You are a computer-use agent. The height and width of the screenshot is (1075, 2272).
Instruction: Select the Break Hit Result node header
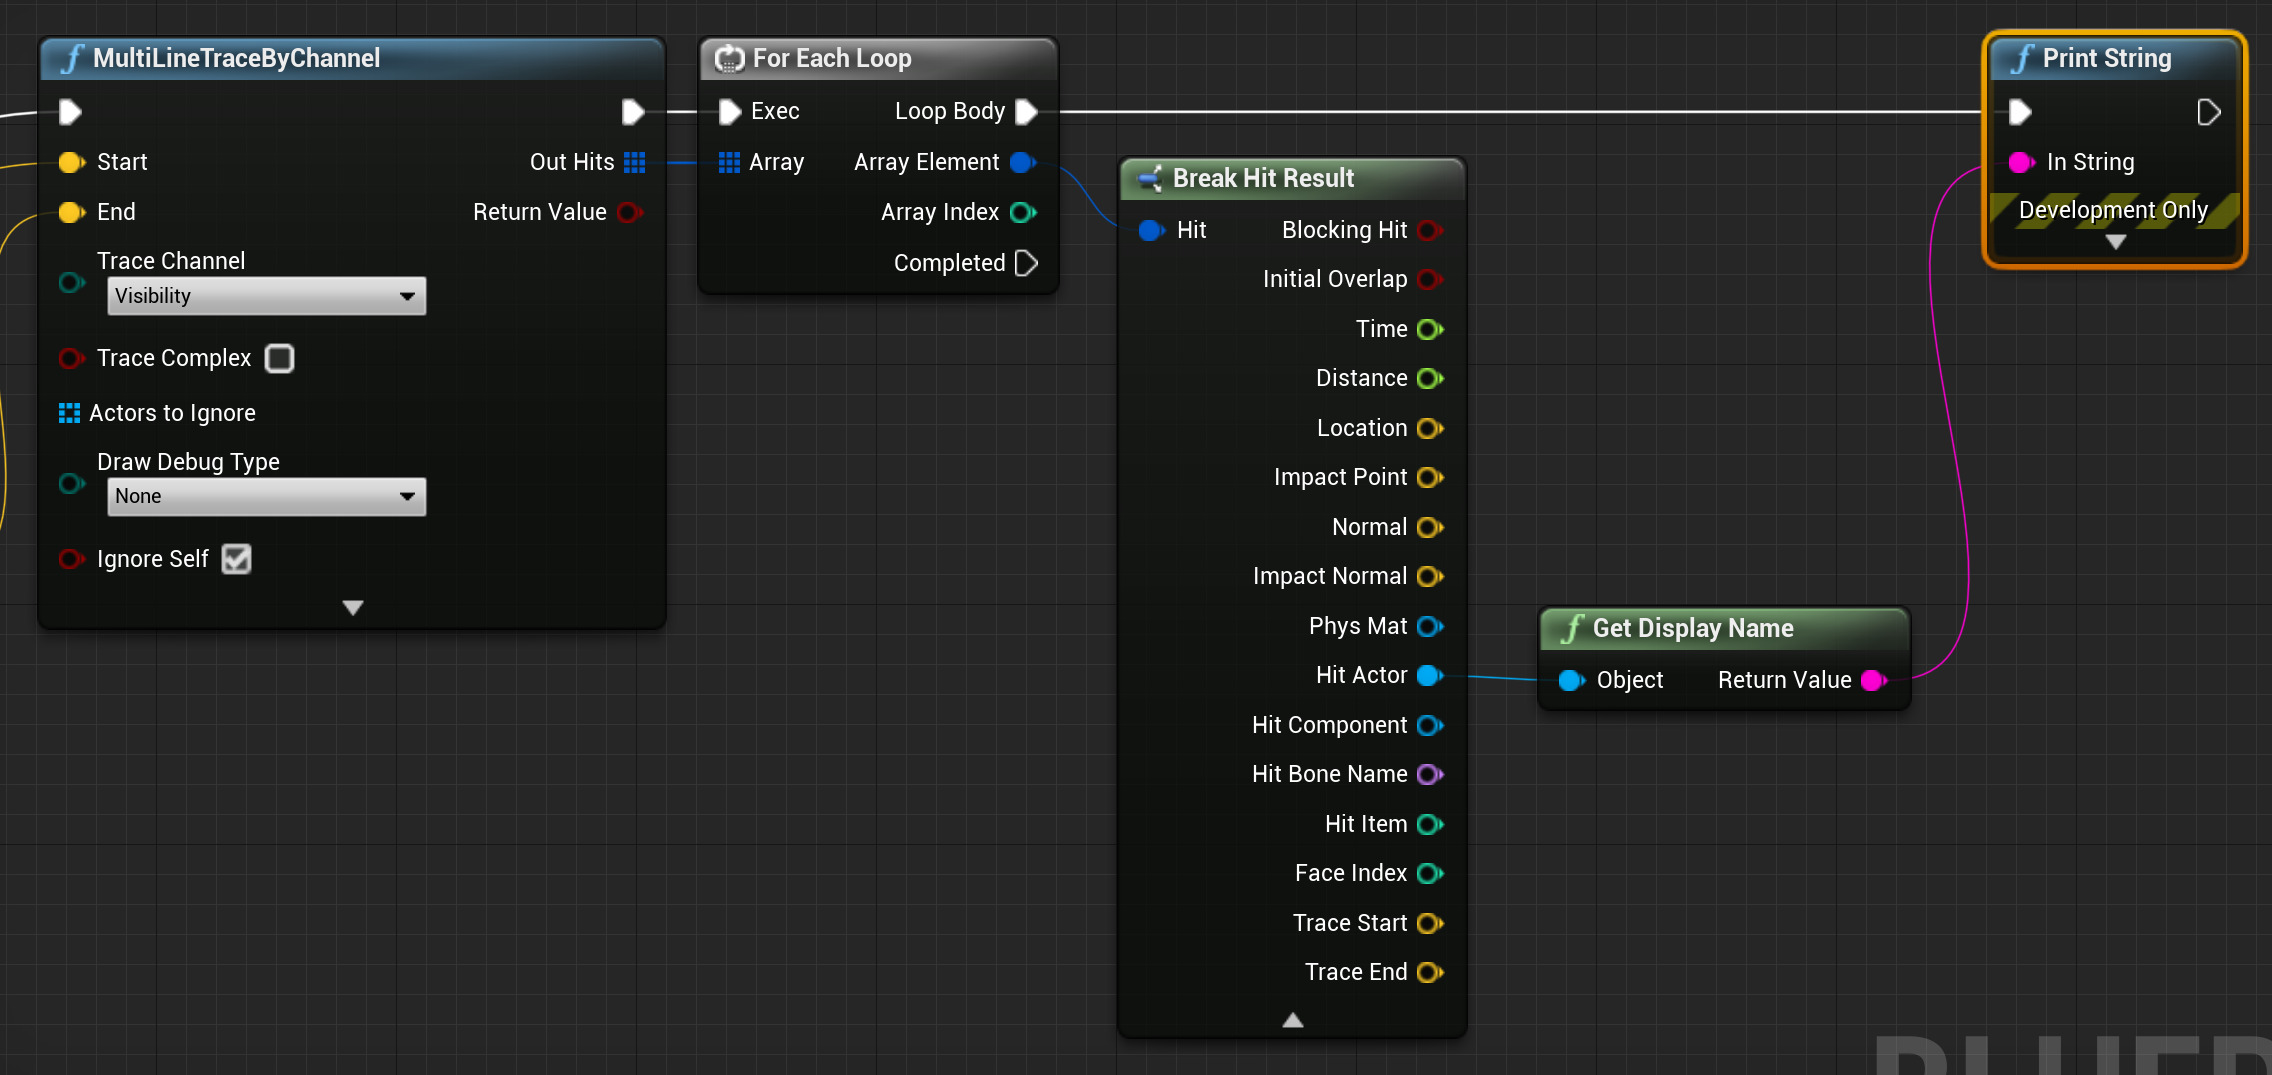point(1263,179)
